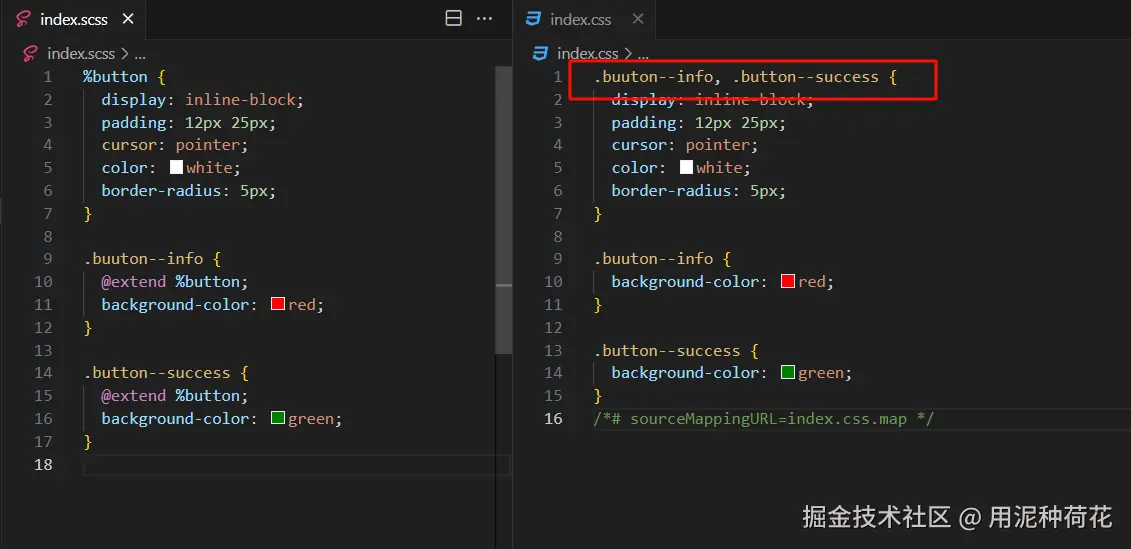Viewport: 1131px width, 549px height.
Task: Click 'cursor: pointer;' in index.css
Action: pos(685,144)
